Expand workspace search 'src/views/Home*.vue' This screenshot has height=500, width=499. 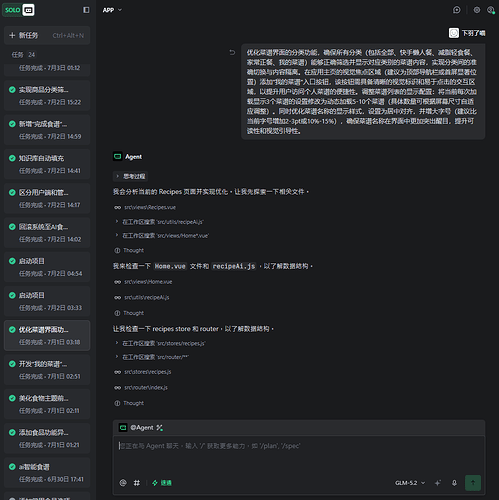click(x=162, y=236)
